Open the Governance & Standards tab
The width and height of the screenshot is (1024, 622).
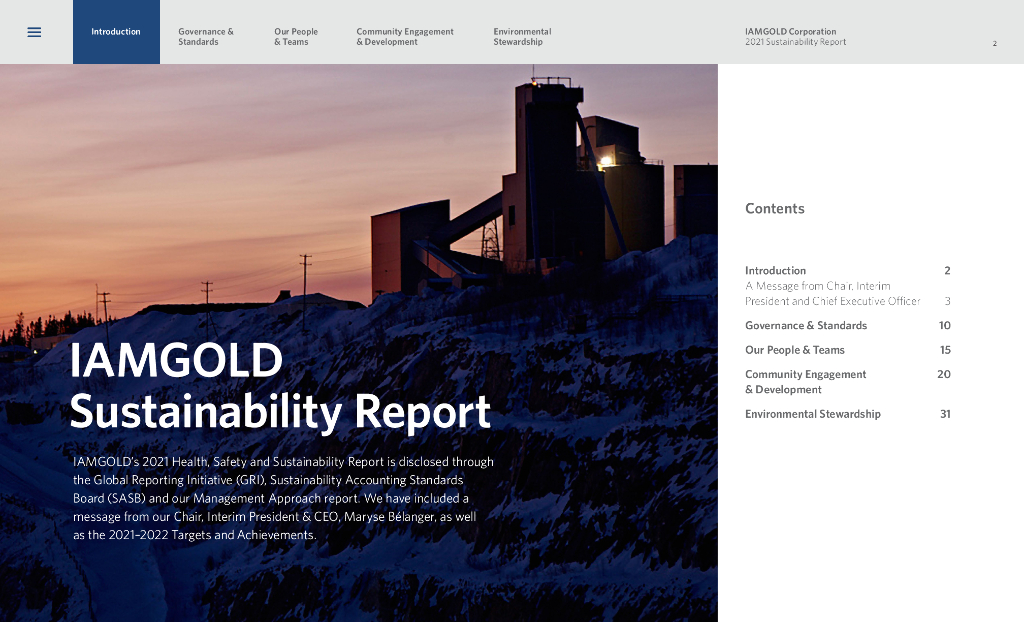click(206, 37)
